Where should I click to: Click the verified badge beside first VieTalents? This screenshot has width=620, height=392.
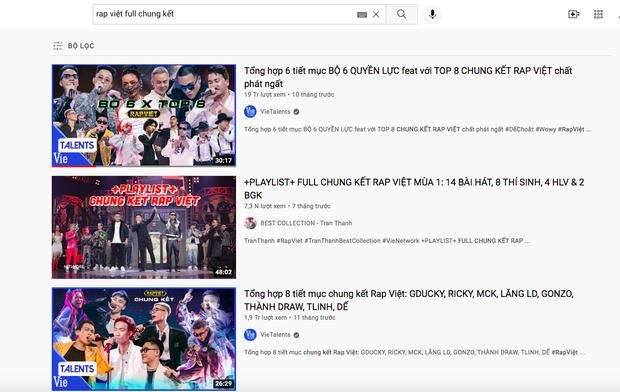coord(296,112)
